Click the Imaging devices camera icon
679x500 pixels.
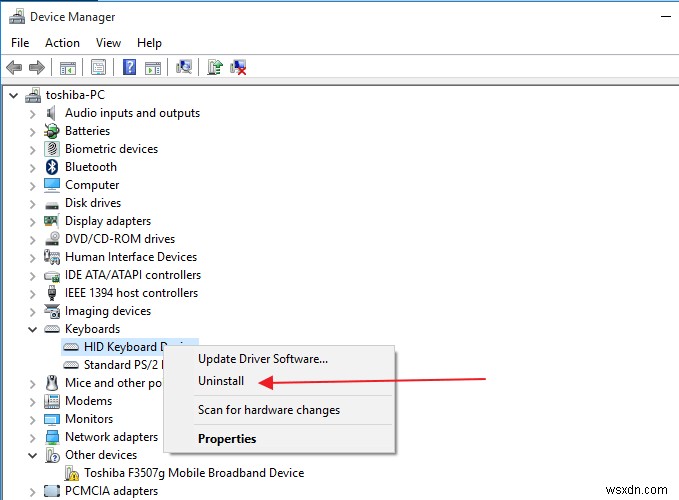pos(52,311)
